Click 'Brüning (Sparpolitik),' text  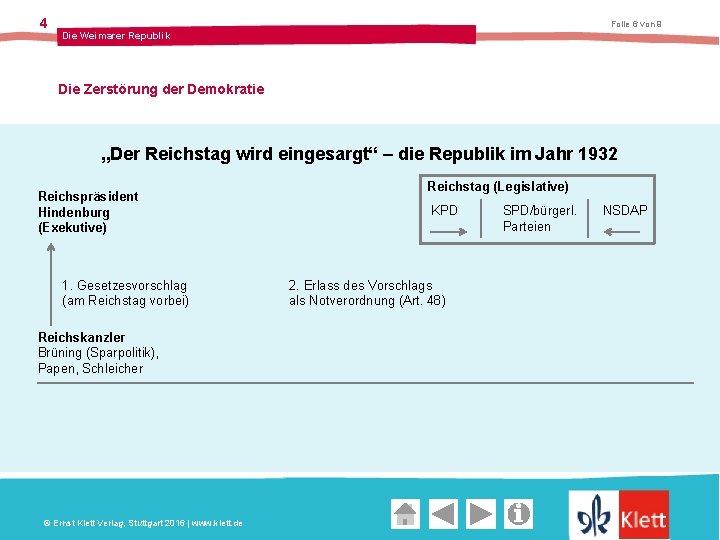point(98,353)
